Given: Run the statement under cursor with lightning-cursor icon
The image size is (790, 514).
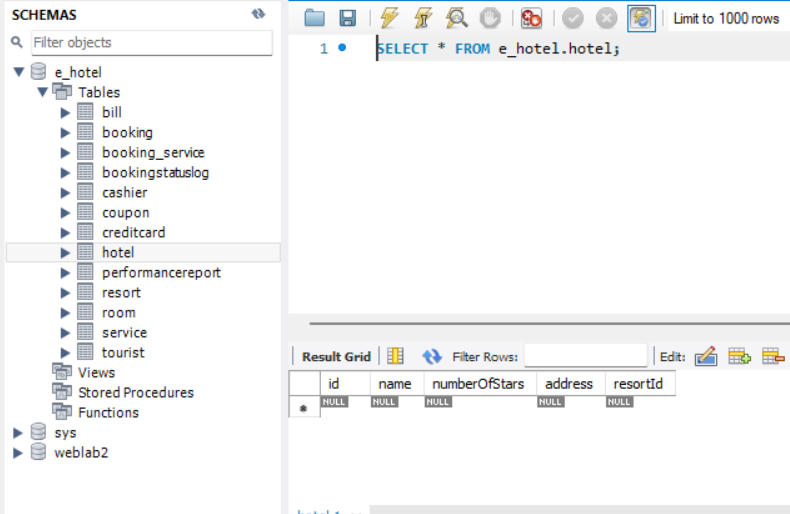Looking at the screenshot, I should tap(422, 18).
